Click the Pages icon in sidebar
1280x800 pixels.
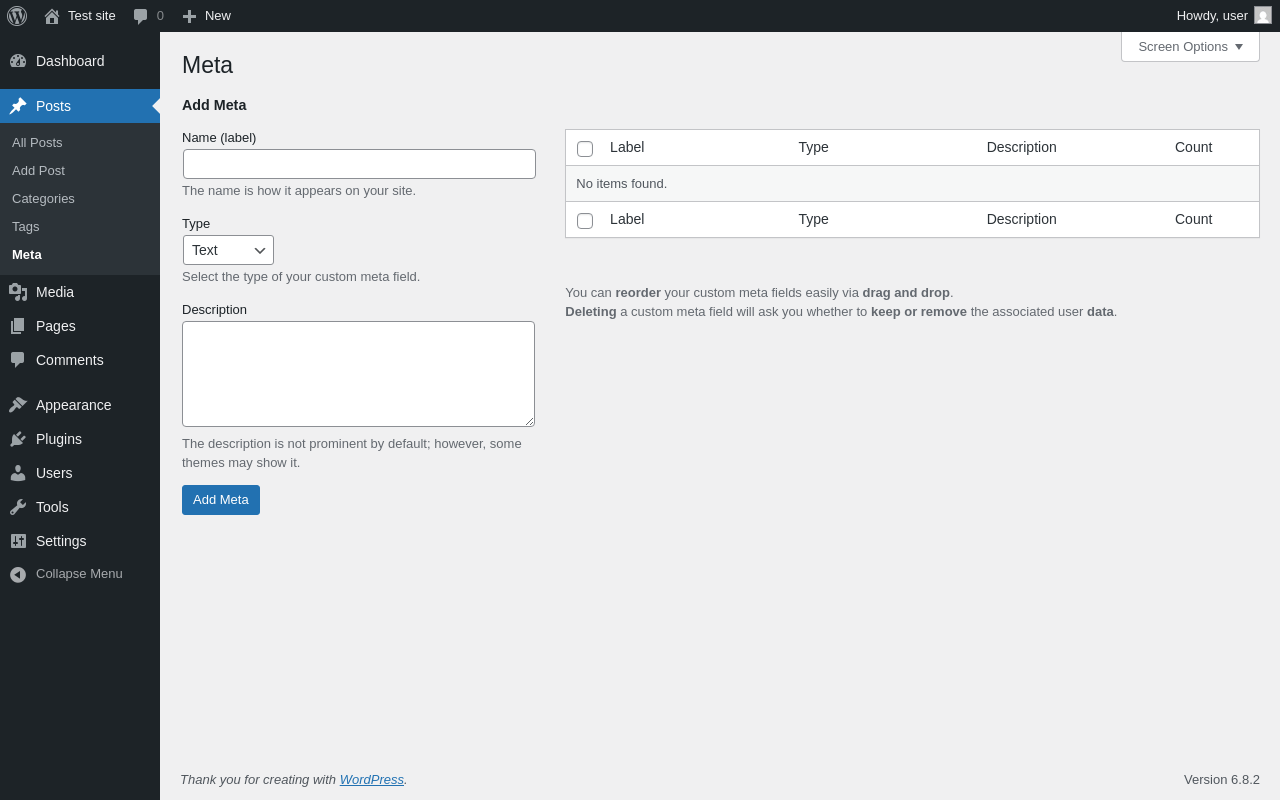[x=18, y=326]
